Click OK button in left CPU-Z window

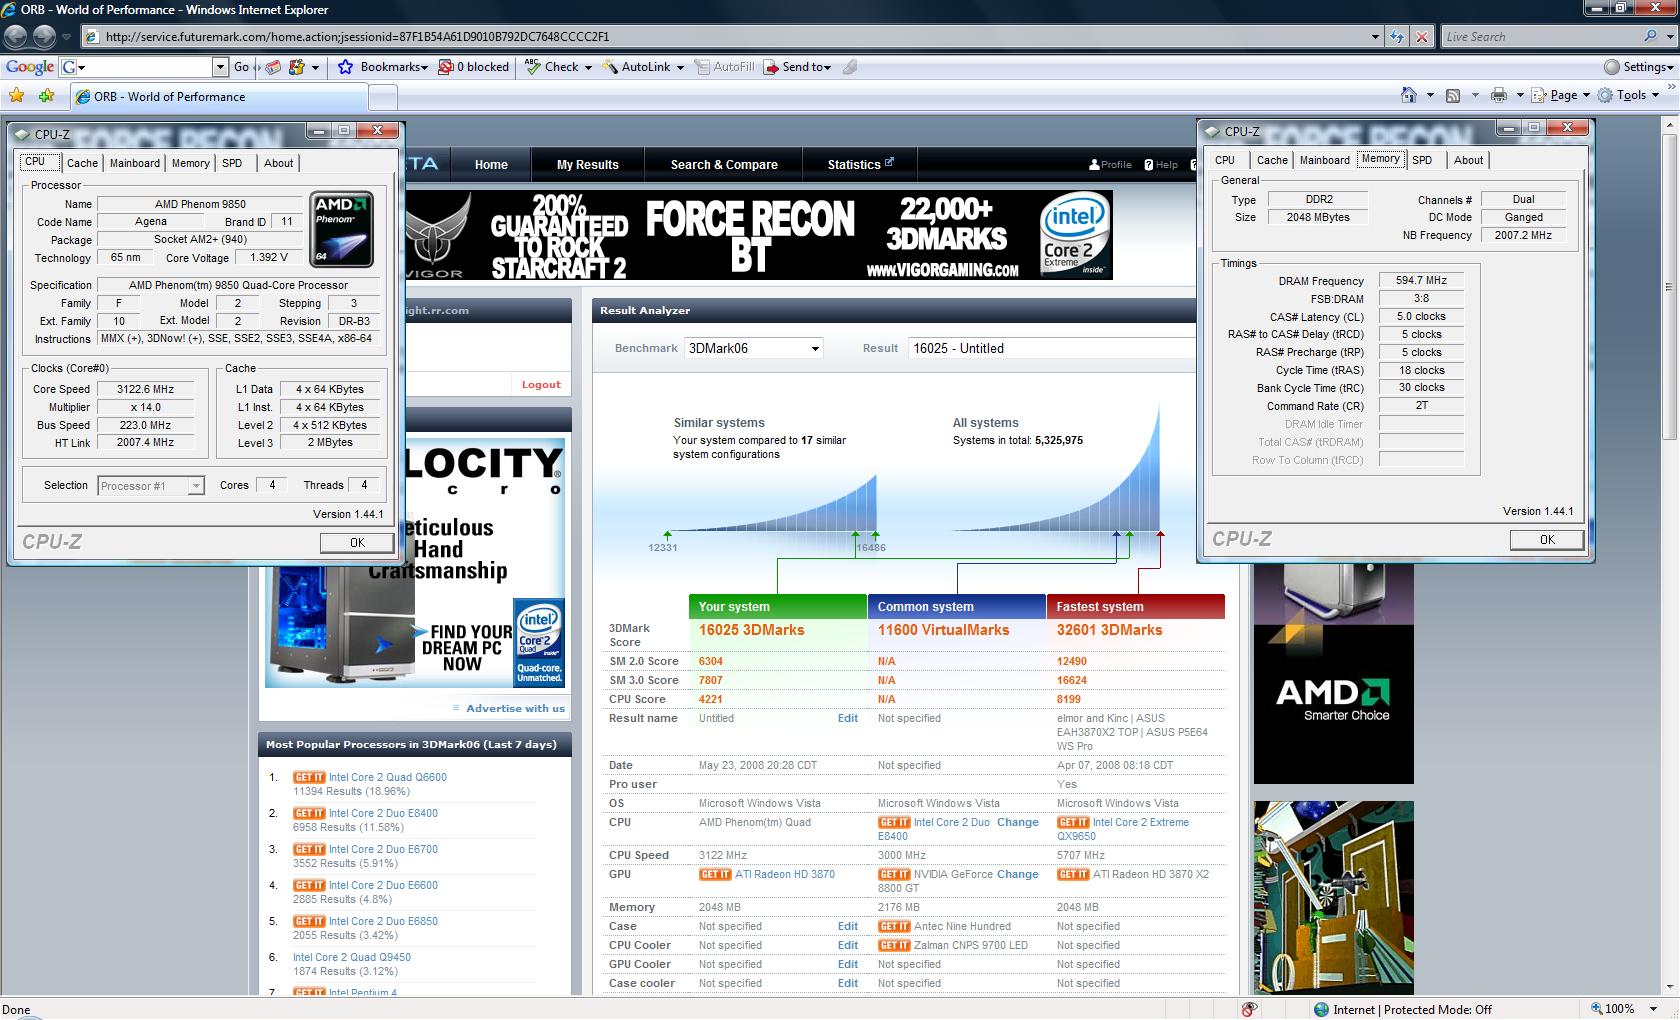coord(356,543)
